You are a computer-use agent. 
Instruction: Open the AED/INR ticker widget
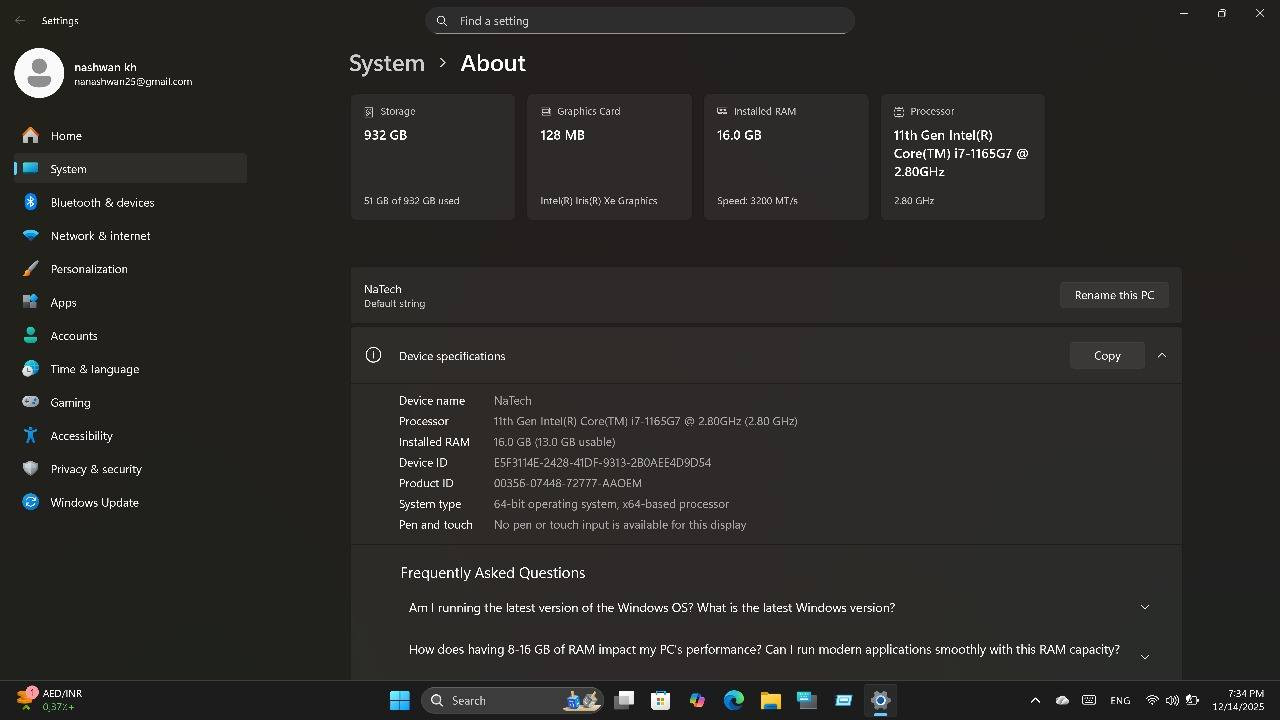[x=45, y=699]
